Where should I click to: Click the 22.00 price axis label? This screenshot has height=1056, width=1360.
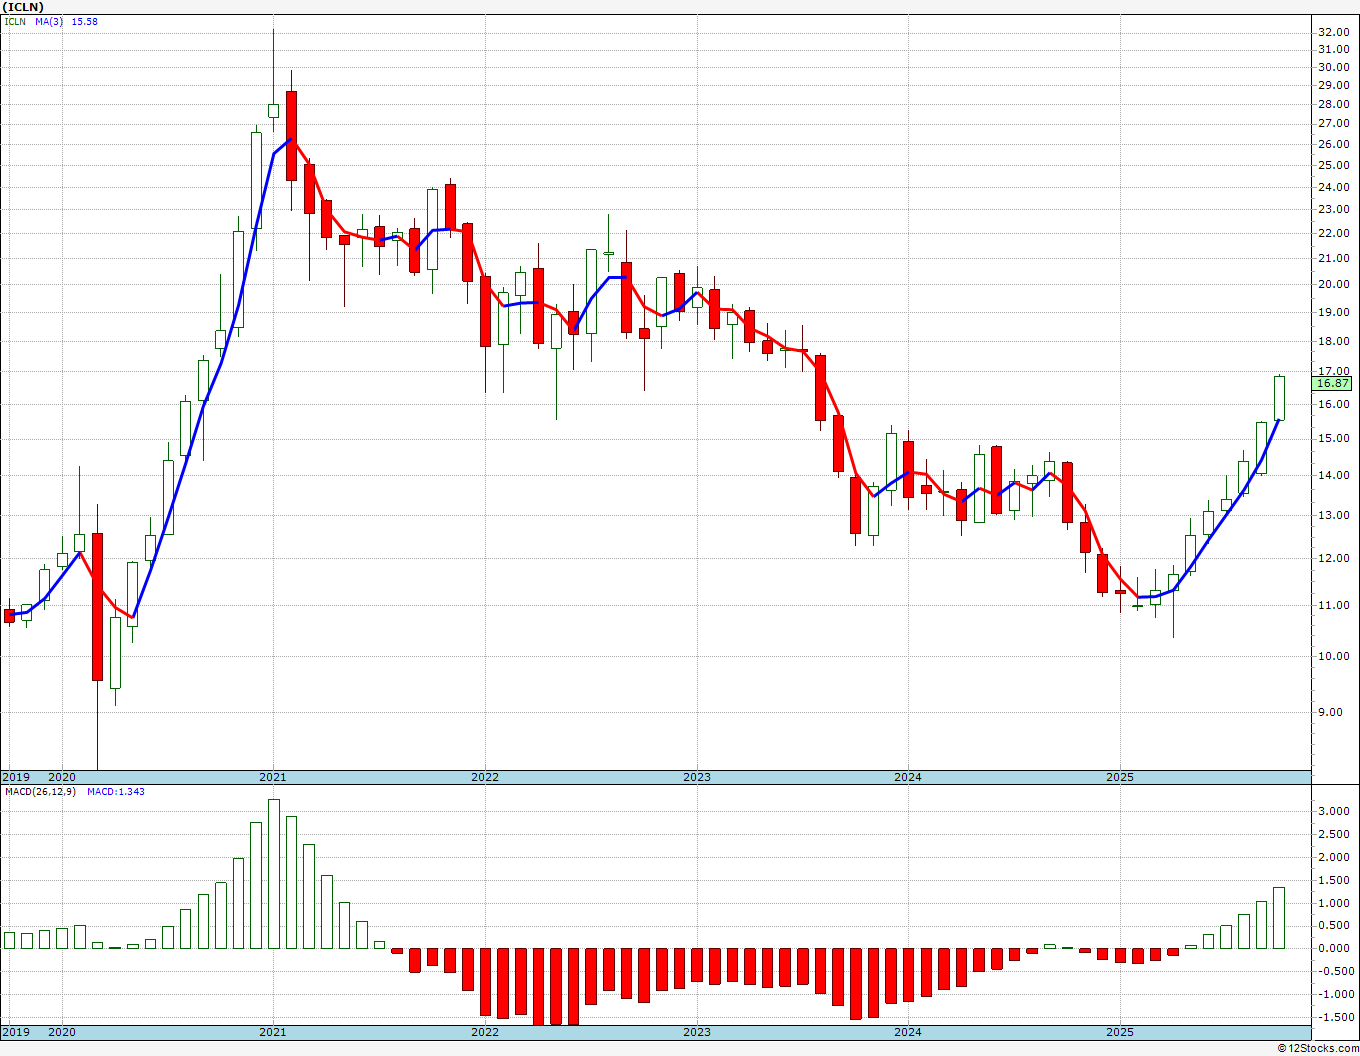point(1333,233)
